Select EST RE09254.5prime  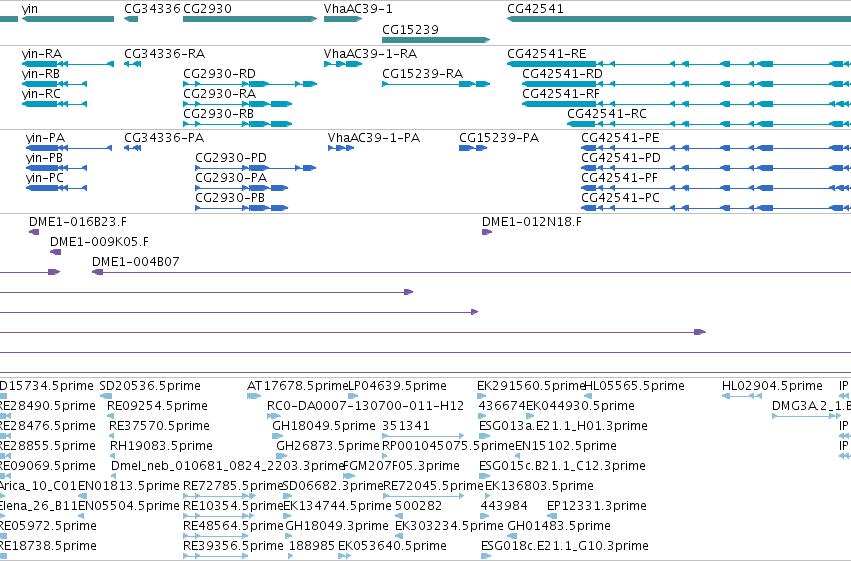click(157, 406)
